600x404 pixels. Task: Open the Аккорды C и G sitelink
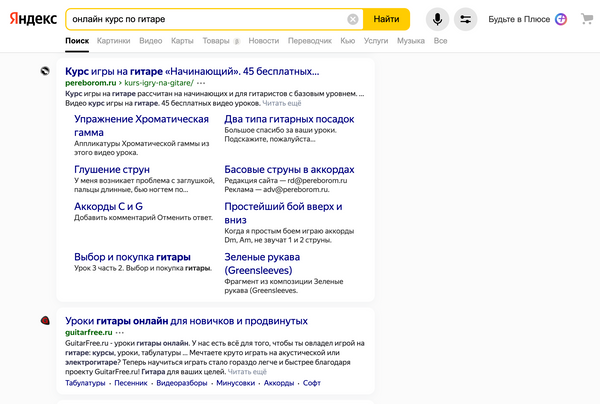[x=108, y=207]
